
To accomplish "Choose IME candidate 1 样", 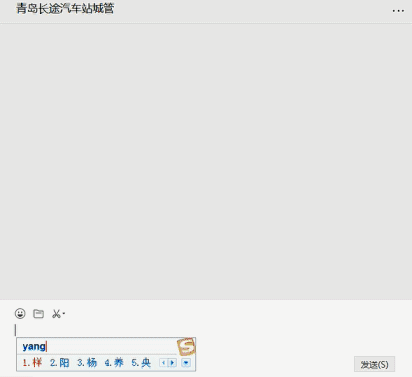I will pyautogui.click(x=33, y=362).
